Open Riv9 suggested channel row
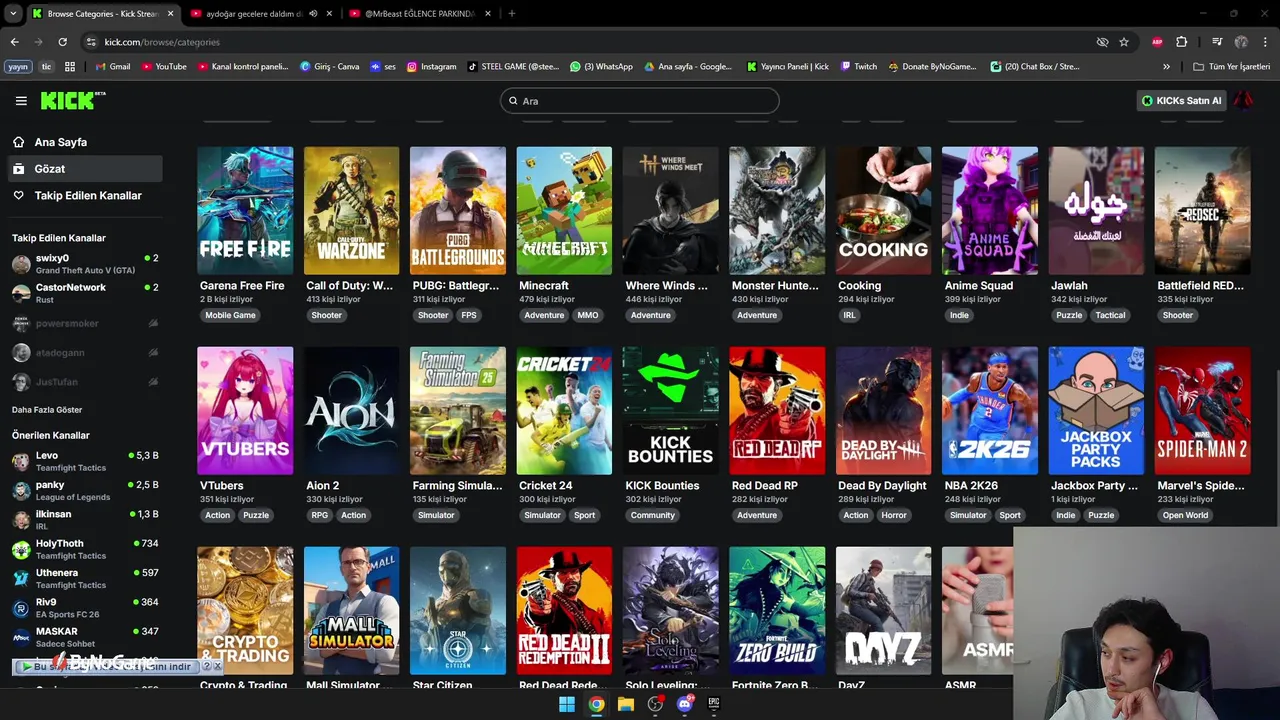The height and width of the screenshot is (720, 1280). (x=84, y=608)
